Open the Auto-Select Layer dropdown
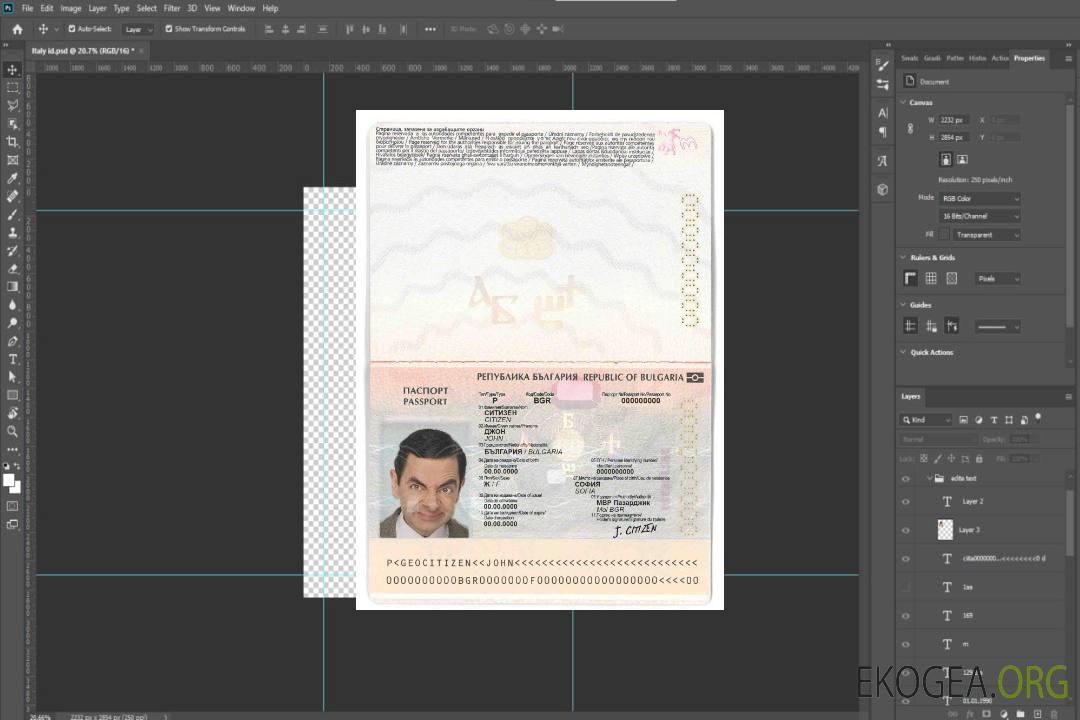 point(138,29)
